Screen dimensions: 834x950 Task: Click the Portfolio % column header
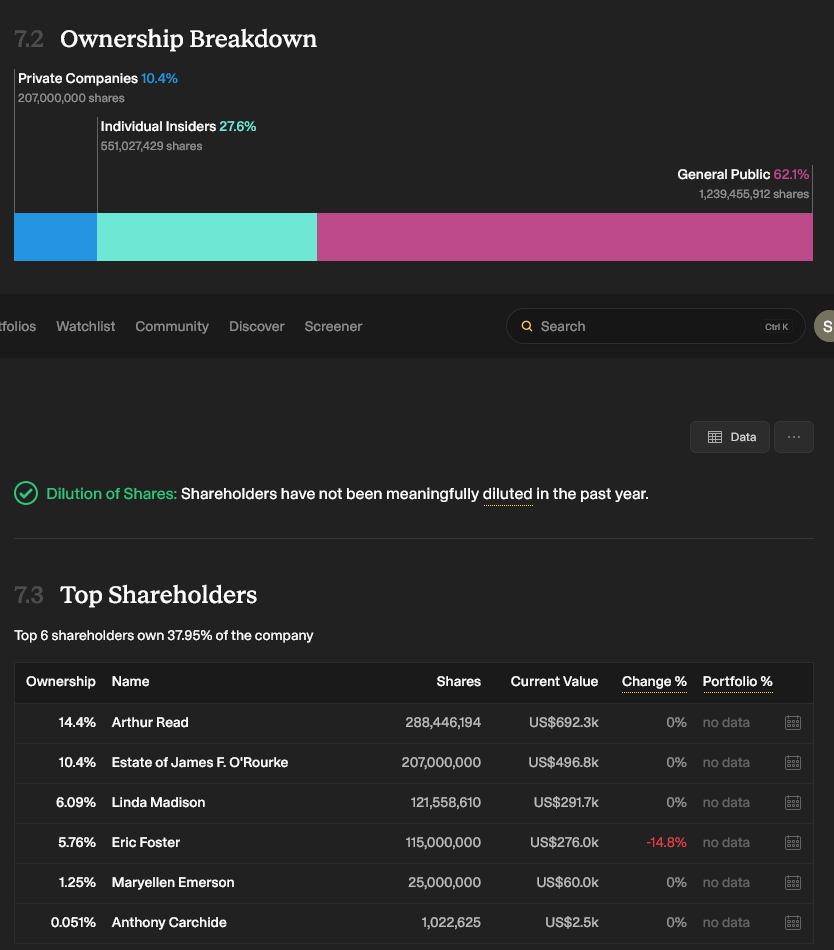(737, 682)
